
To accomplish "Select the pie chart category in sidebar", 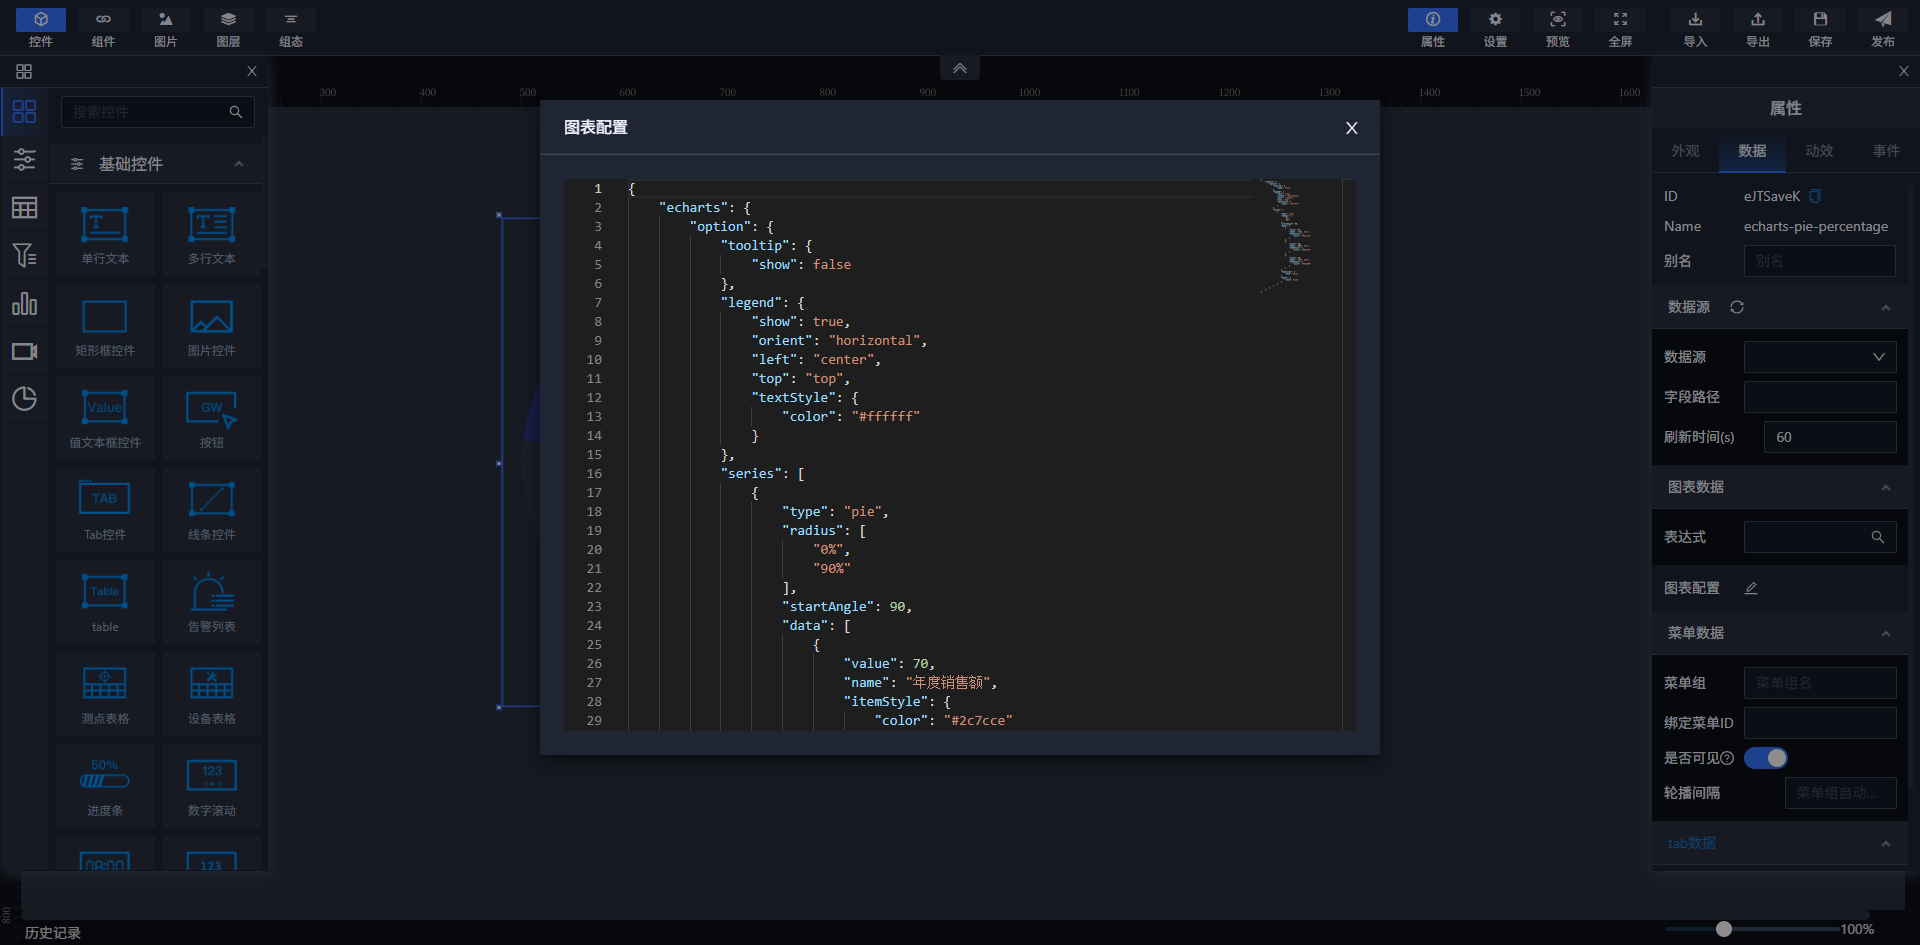I will click(24, 399).
